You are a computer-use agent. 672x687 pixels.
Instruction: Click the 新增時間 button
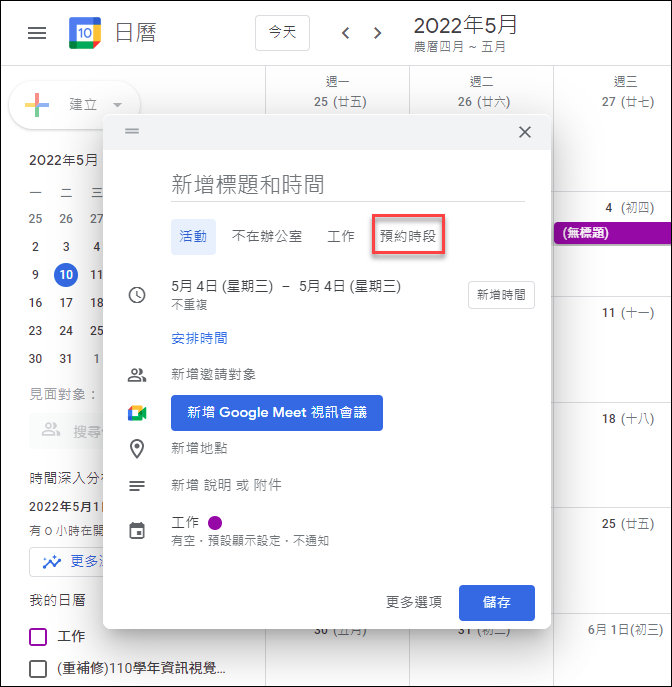[x=501, y=295]
